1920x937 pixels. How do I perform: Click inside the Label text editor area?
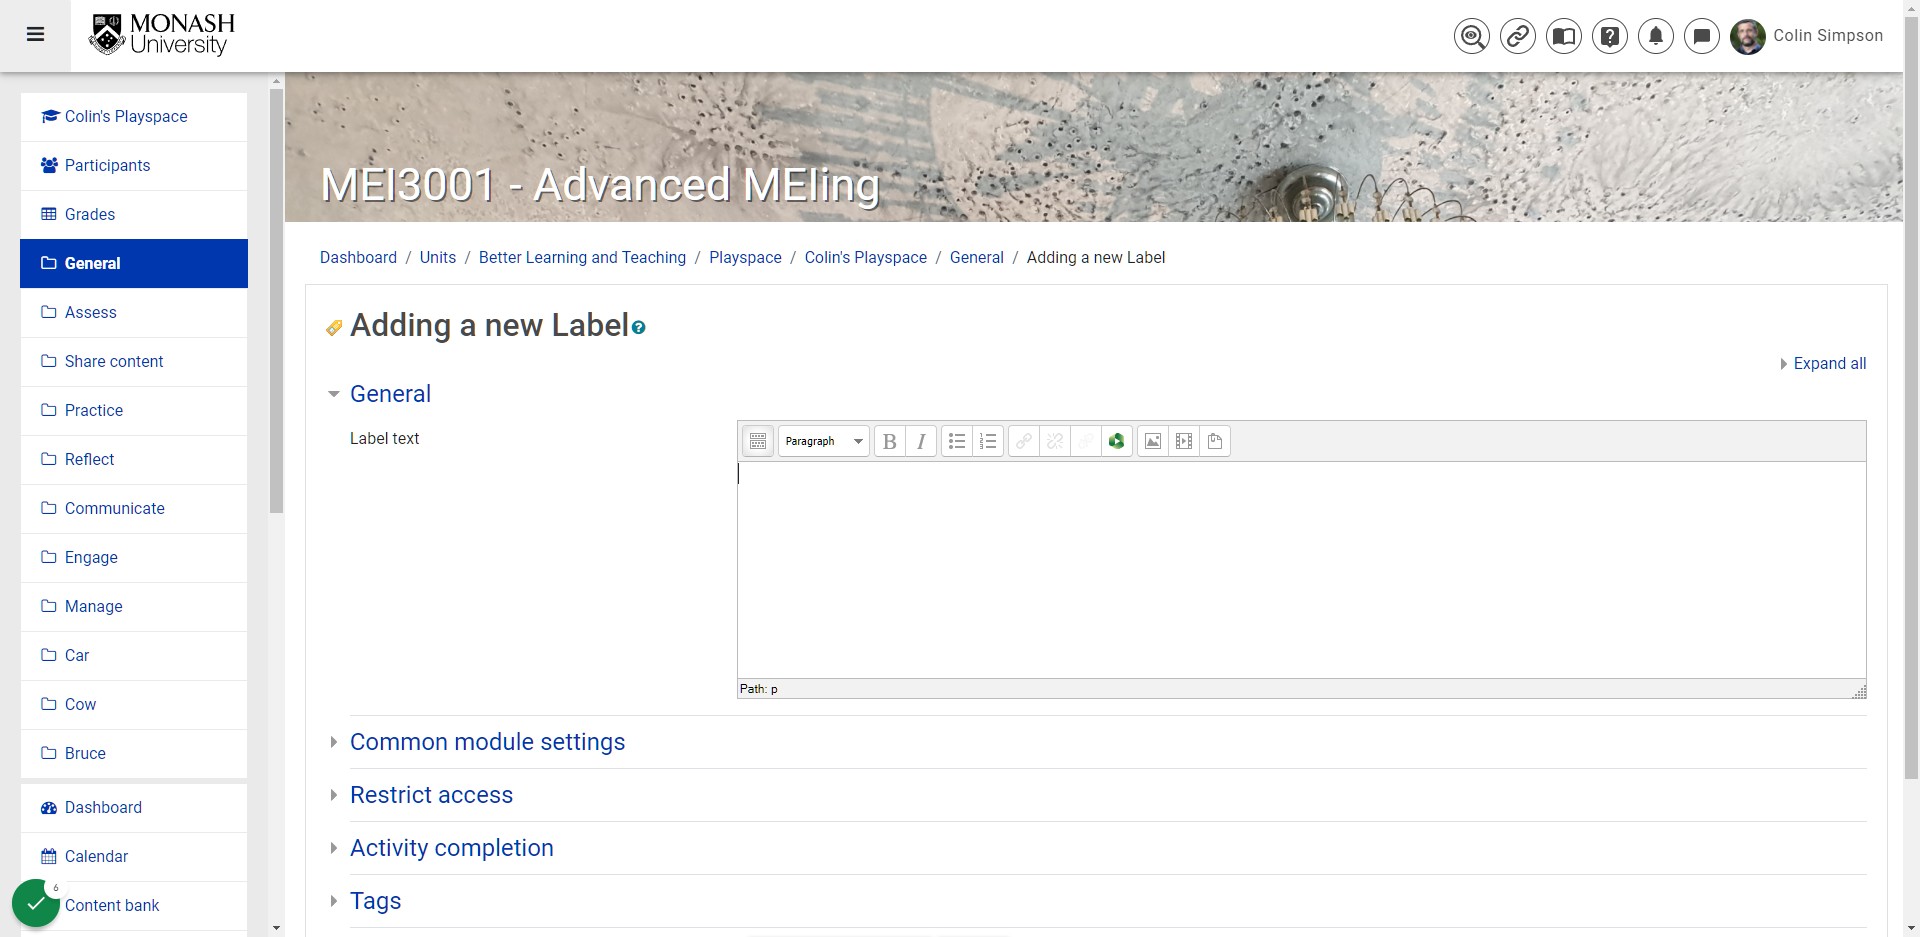coord(1302,570)
